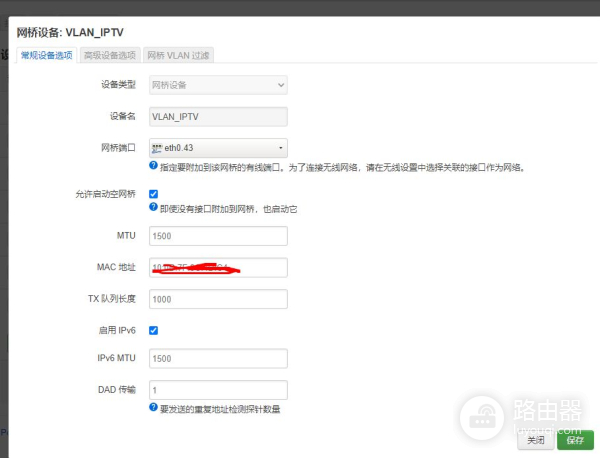Click the IPv6 MTU input field
The height and width of the screenshot is (458, 600).
[218, 359]
